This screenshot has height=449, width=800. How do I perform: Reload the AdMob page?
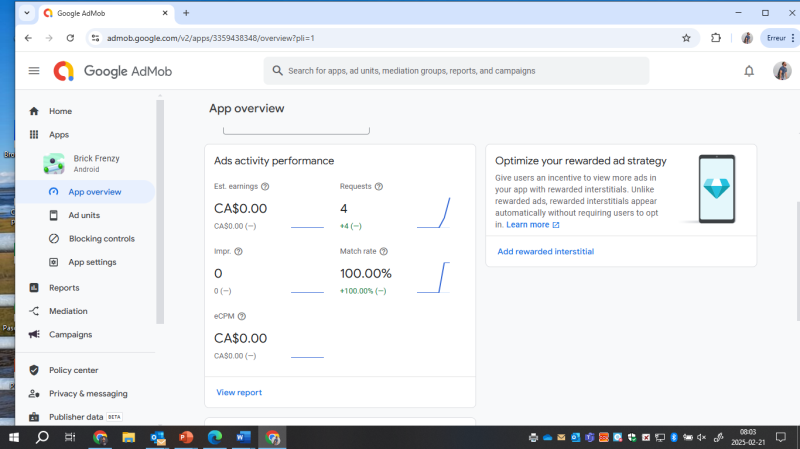point(70,38)
